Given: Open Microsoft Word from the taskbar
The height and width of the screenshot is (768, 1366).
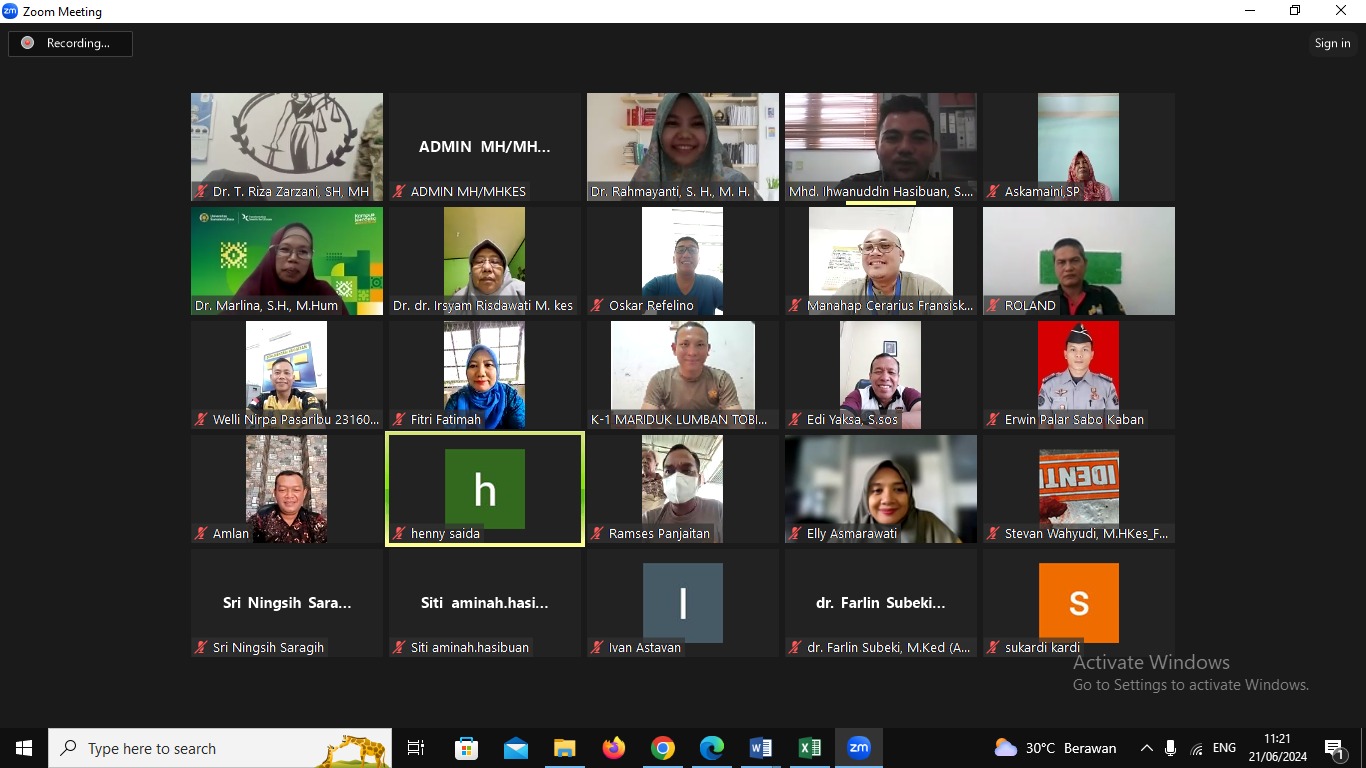Looking at the screenshot, I should pos(760,748).
